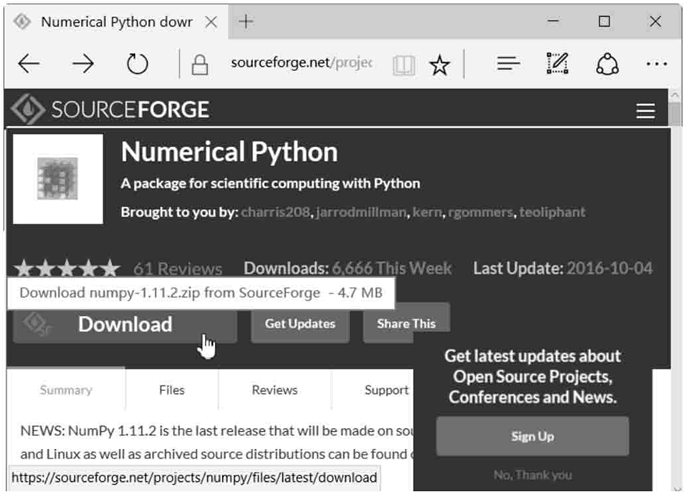Open contributor jarrodmillman profile
Image resolution: width=684 pixels, height=492 pixels.
[361, 212]
